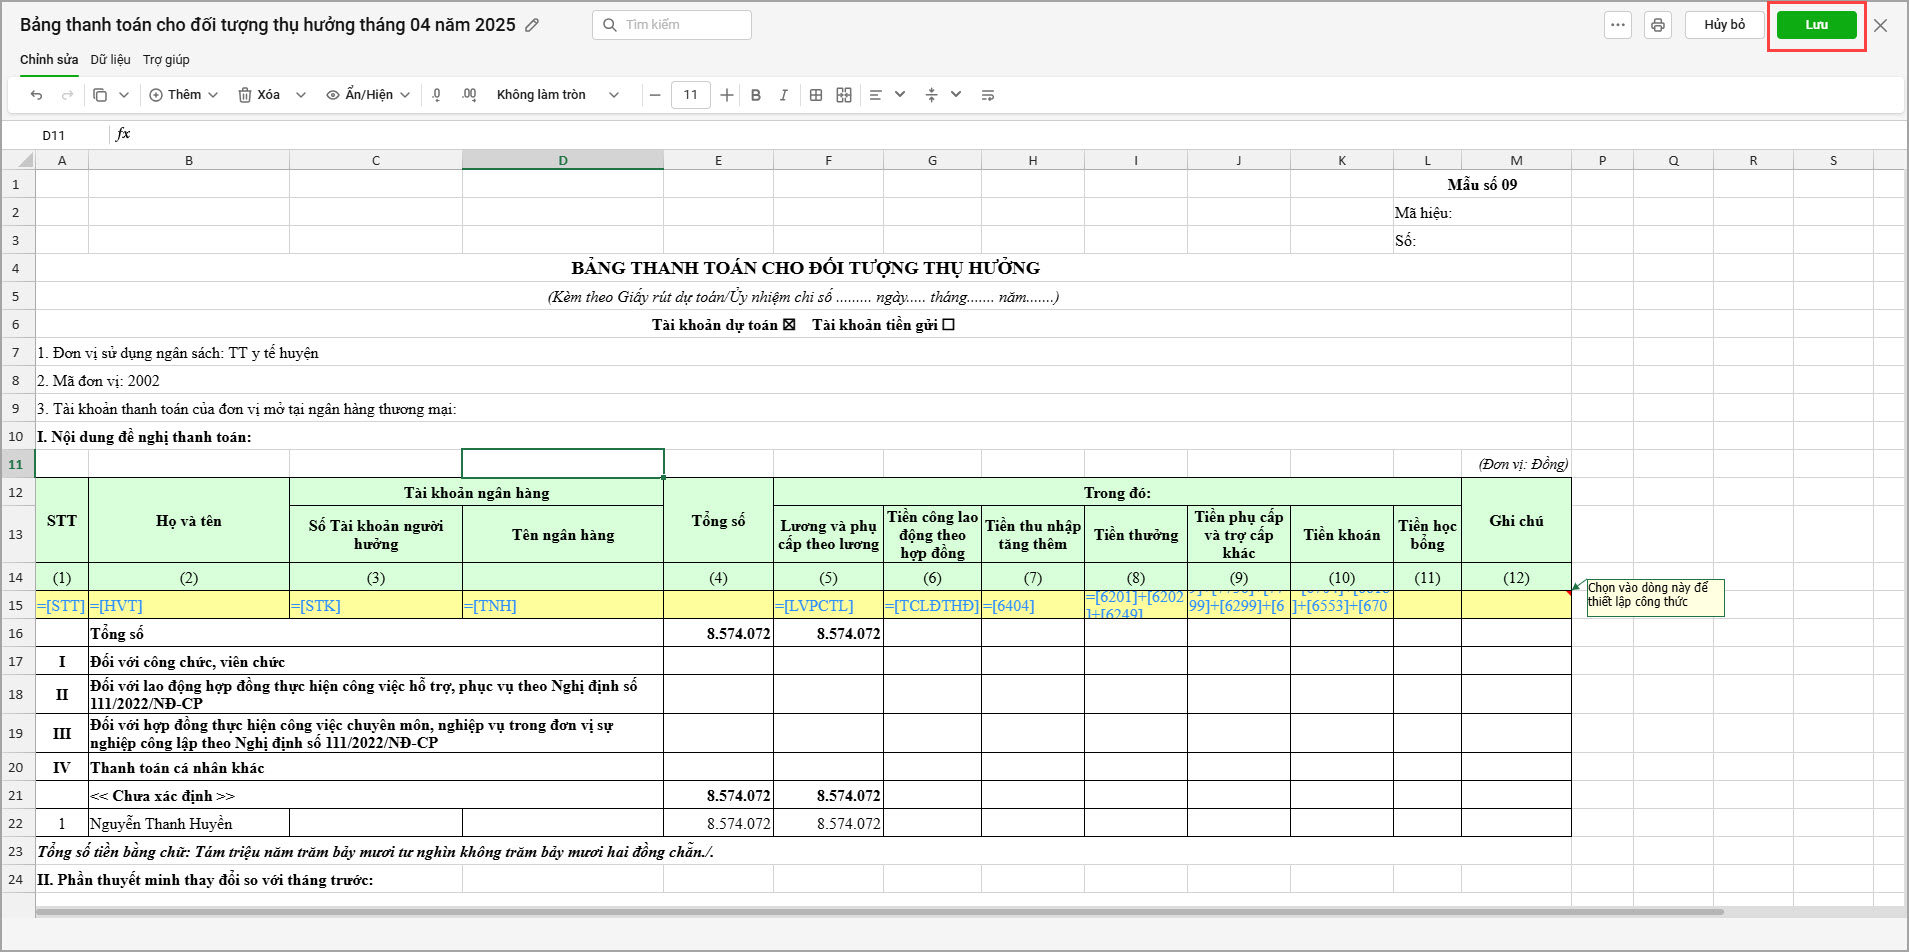Click the cell borders icon
The height and width of the screenshot is (952, 1909).
coord(816,95)
